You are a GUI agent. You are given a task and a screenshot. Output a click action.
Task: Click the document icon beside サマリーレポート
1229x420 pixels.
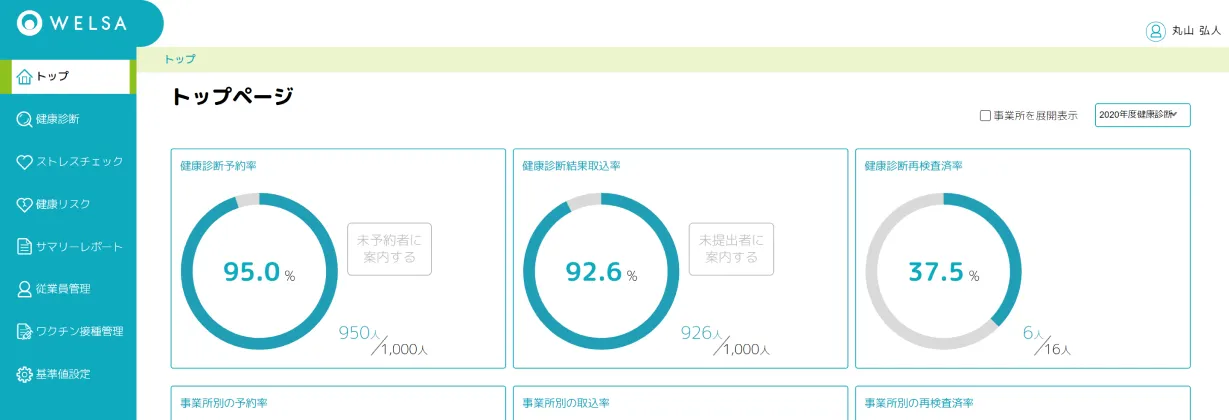(x=25, y=246)
